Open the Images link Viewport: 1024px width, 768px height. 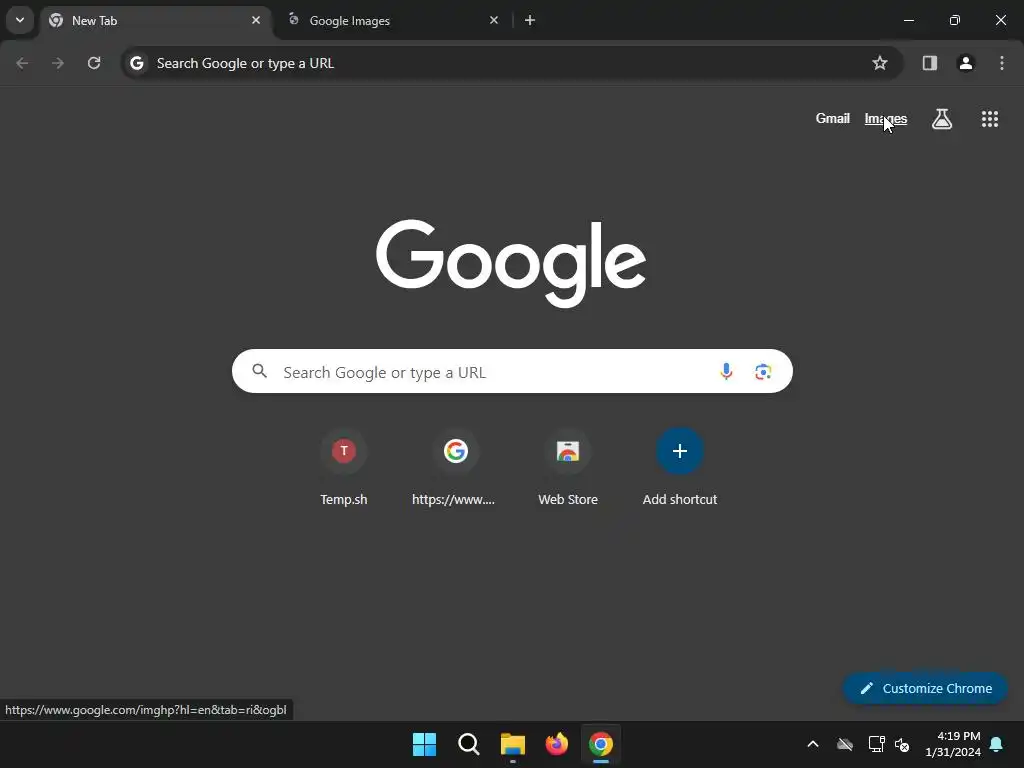(886, 118)
